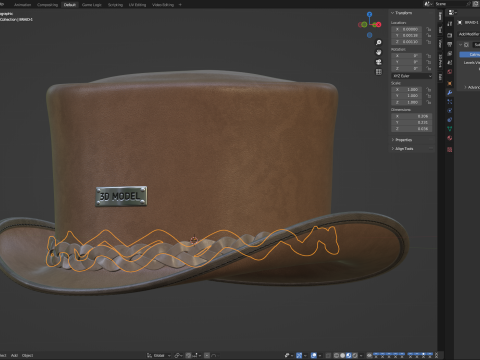The height and width of the screenshot is (360, 480).
Task: Add a new workspace with plus button
Action: pyautogui.click(x=180, y=5)
